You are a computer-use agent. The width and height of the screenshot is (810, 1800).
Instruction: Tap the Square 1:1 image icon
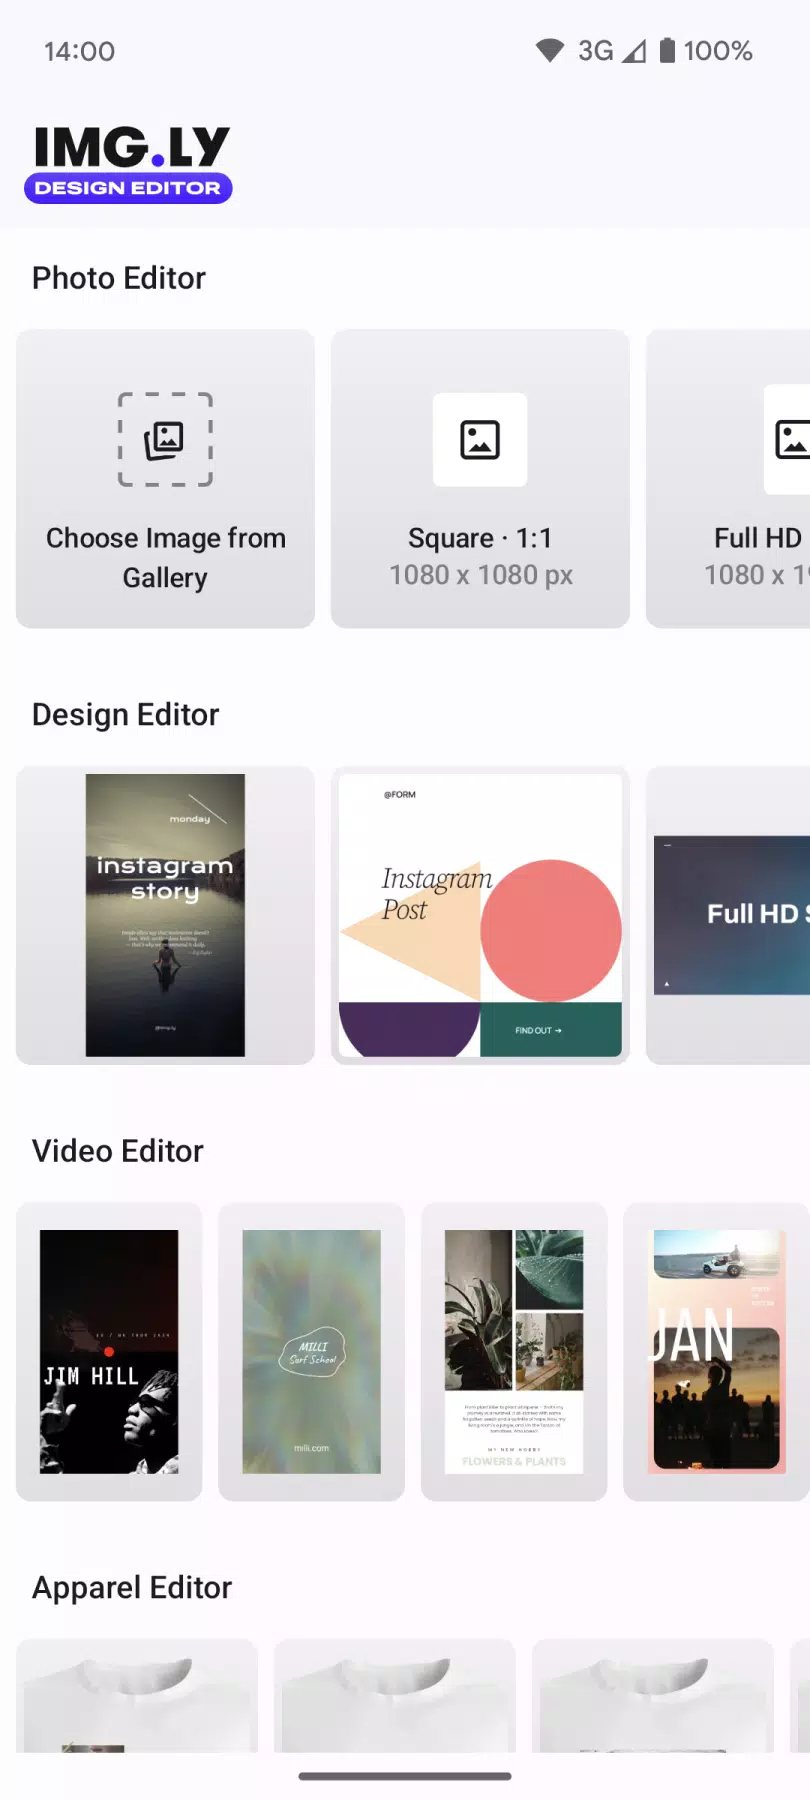480,439
